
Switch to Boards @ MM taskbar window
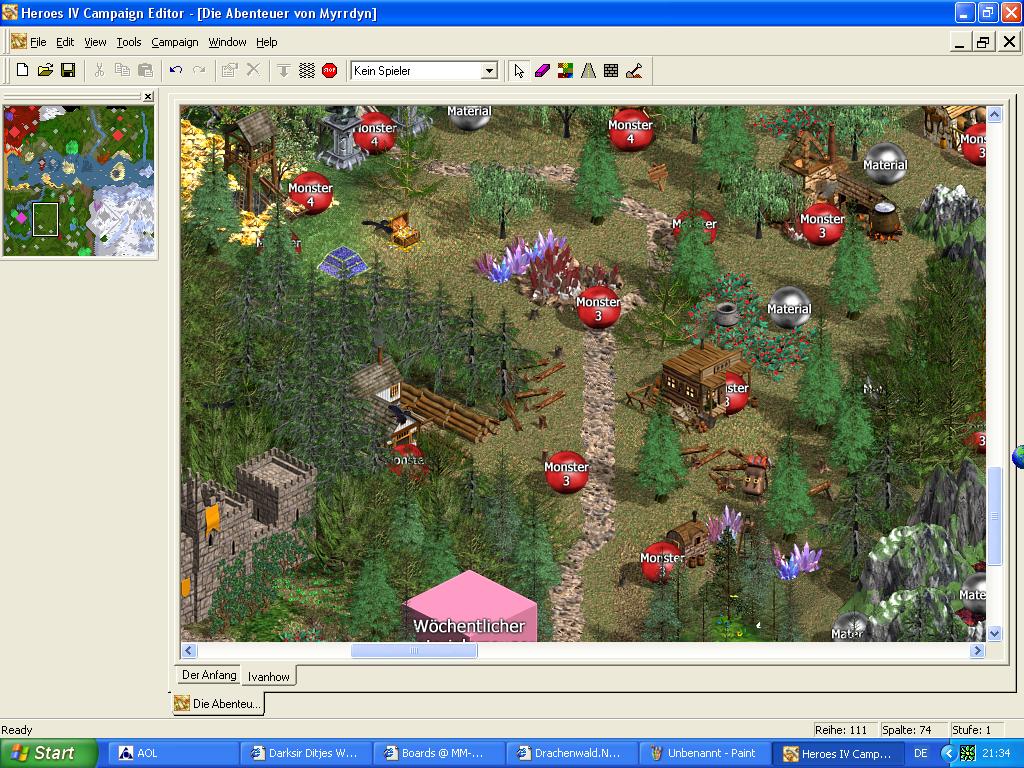[439, 753]
